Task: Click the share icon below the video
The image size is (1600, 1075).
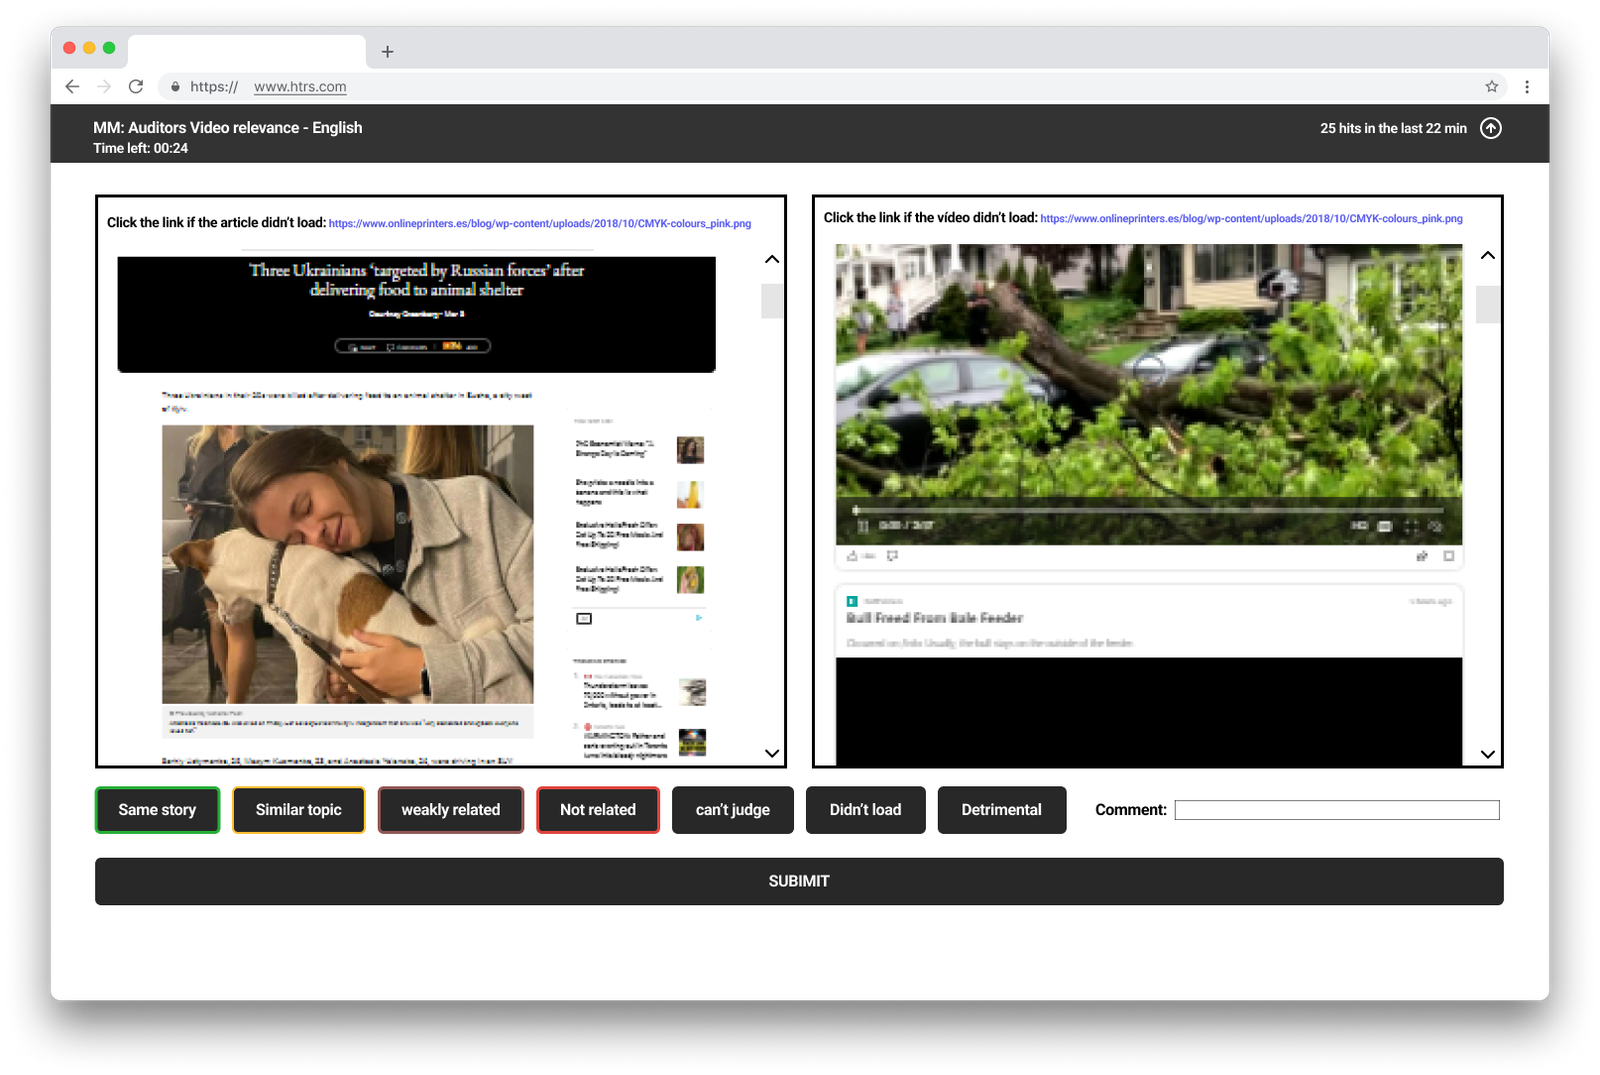Action: (1421, 556)
